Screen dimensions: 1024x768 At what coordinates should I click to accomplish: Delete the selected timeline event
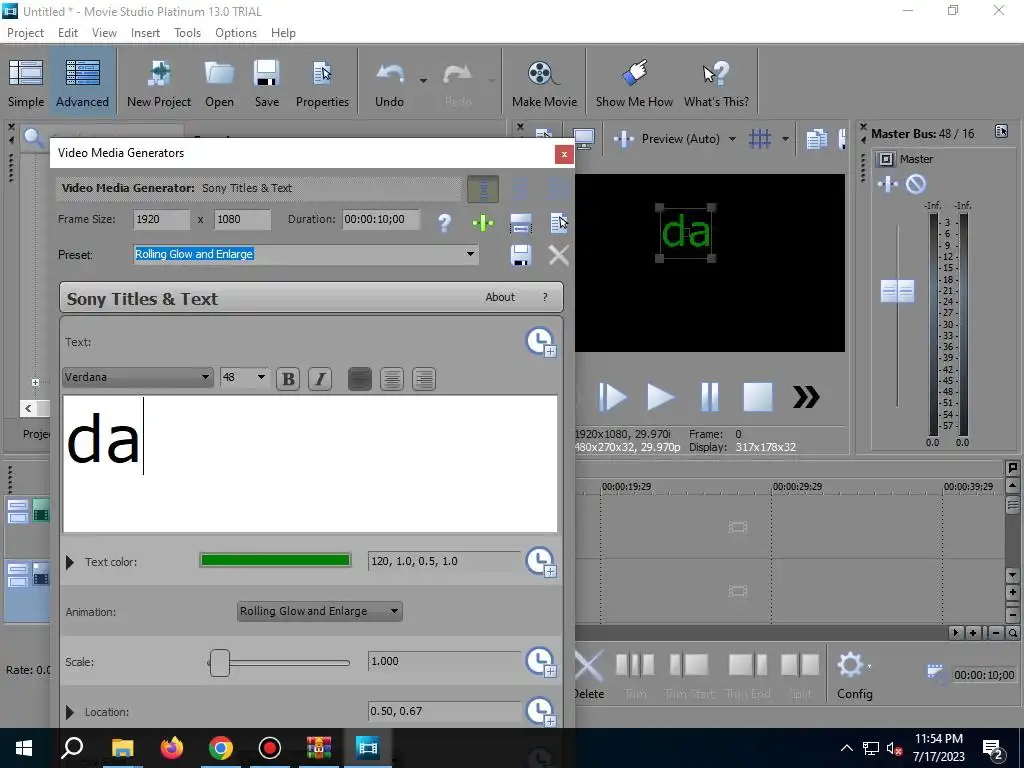[x=588, y=675]
